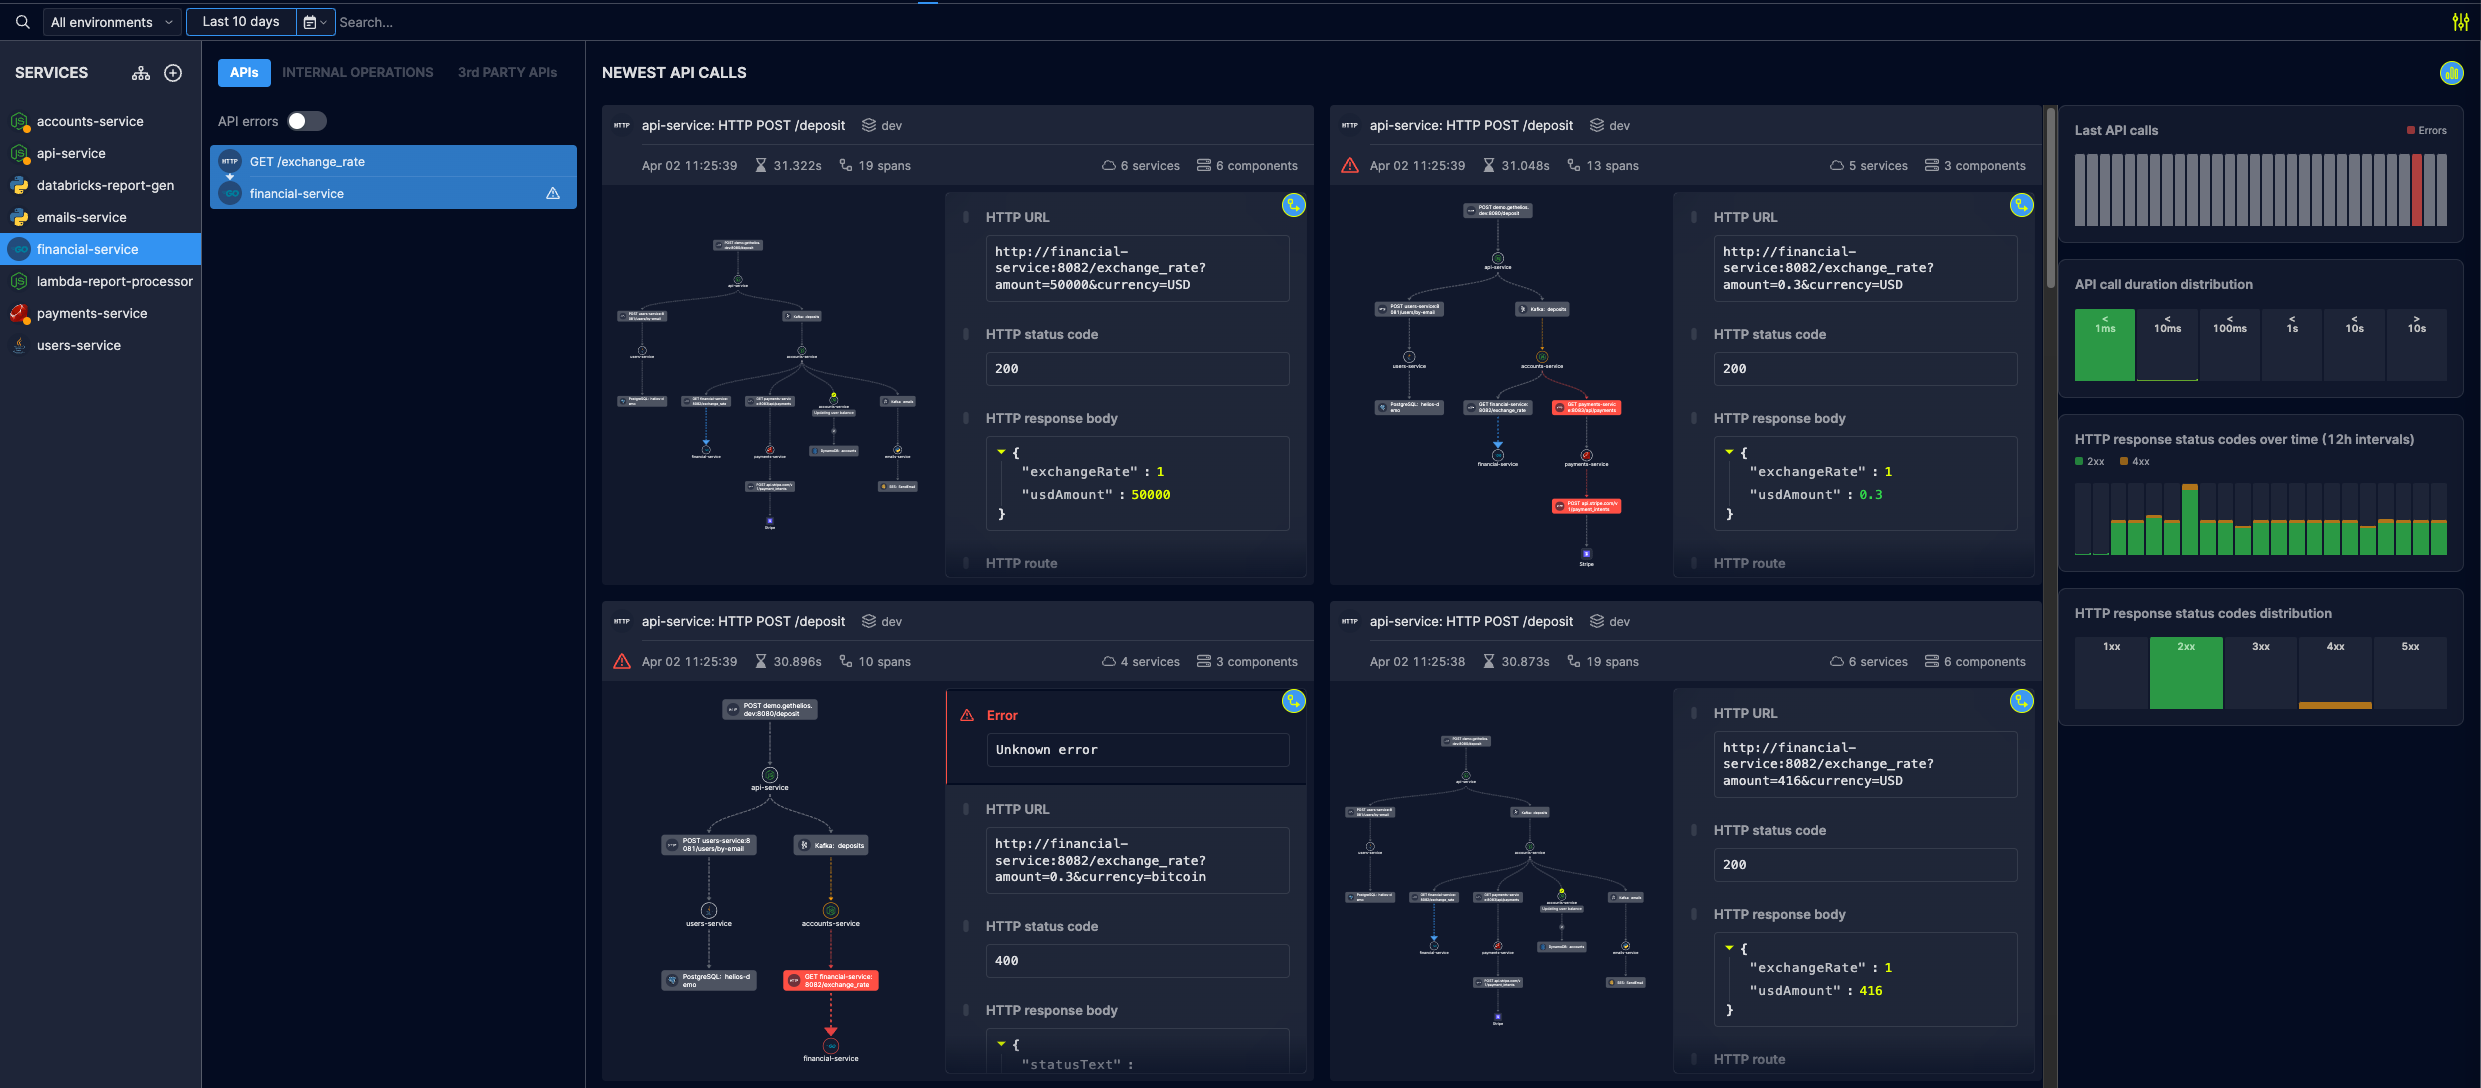Open the filter settings sliders icon

click(2460, 22)
